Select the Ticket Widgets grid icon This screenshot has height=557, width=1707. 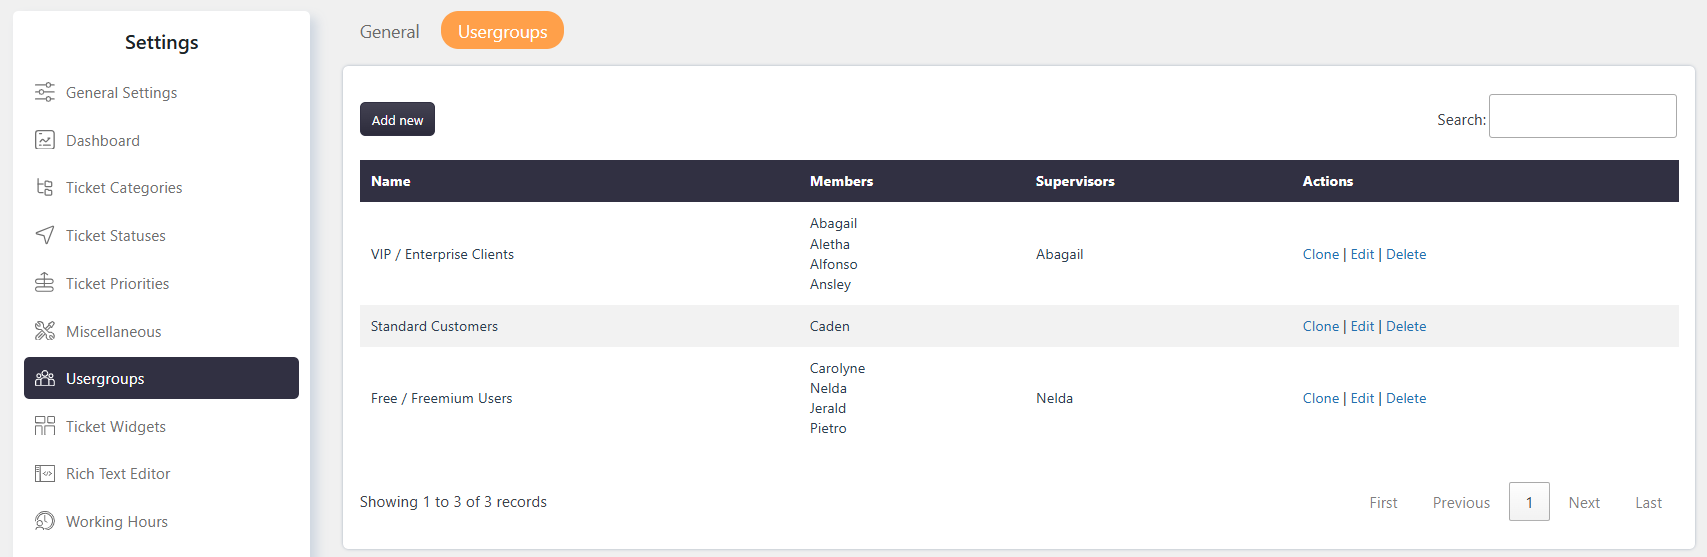pyautogui.click(x=45, y=426)
